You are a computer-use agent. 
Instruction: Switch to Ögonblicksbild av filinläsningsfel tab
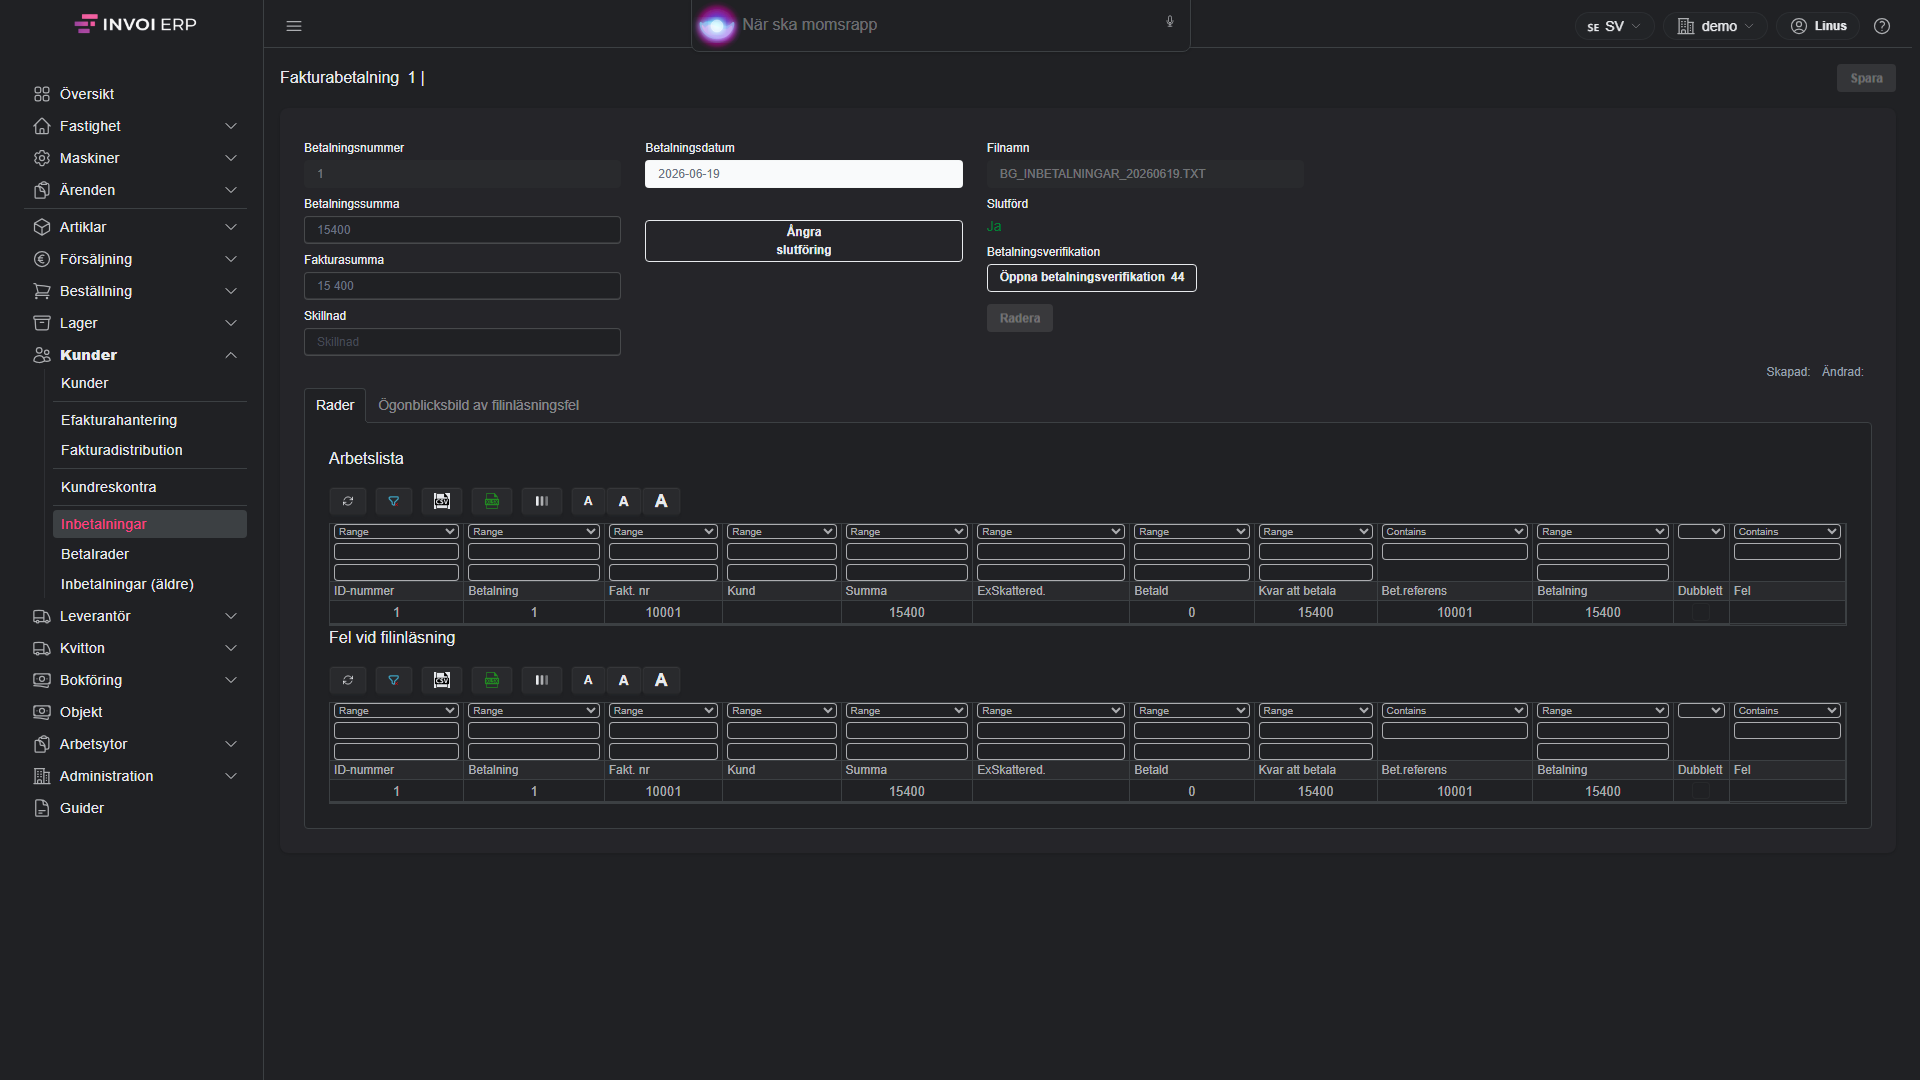click(478, 405)
